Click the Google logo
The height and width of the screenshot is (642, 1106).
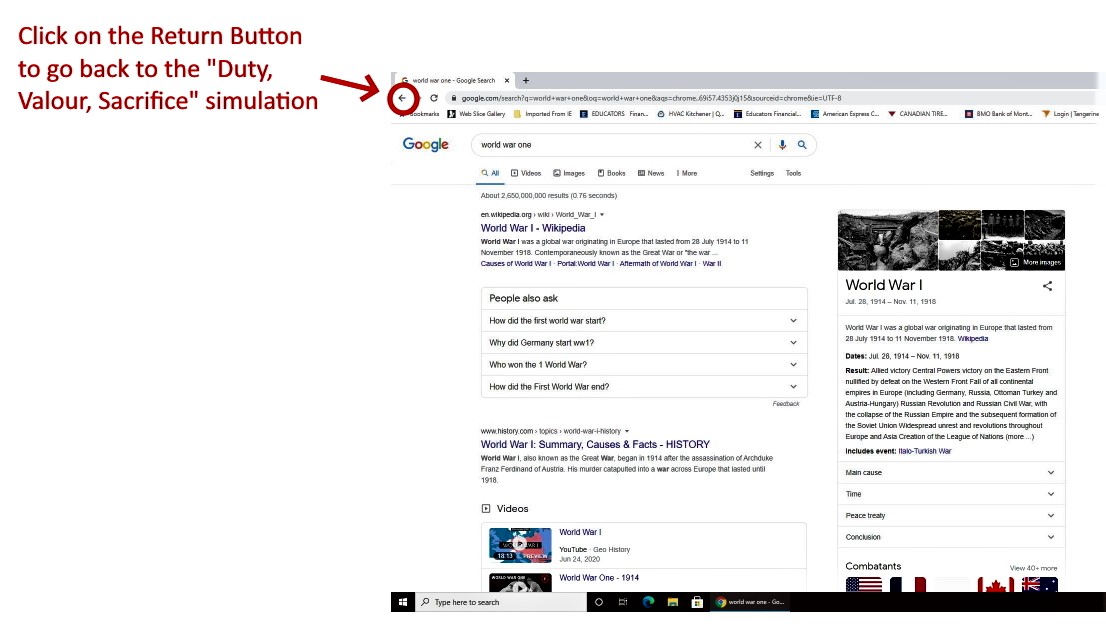425,145
